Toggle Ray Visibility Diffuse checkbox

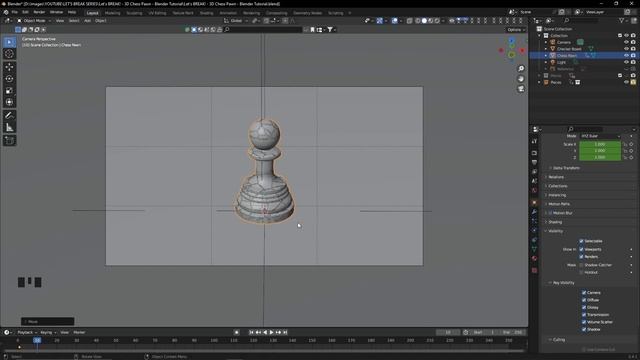click(584, 300)
